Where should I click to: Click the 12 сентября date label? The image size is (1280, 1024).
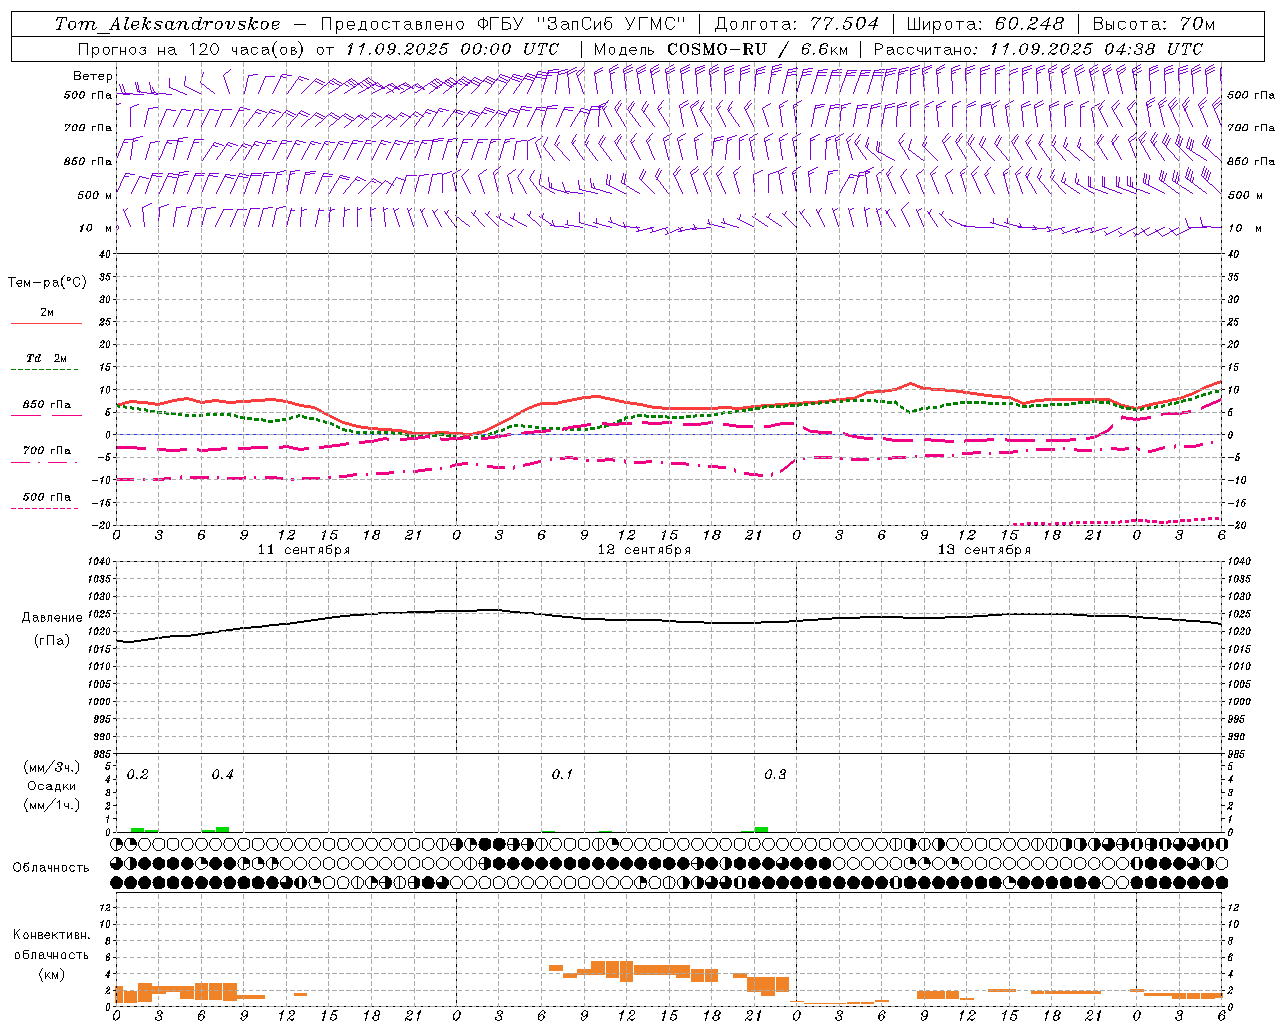pos(644,550)
